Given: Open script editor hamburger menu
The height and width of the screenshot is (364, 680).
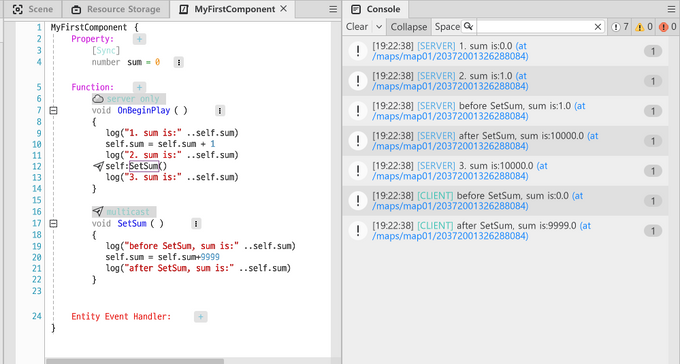Looking at the screenshot, I should [333, 9].
